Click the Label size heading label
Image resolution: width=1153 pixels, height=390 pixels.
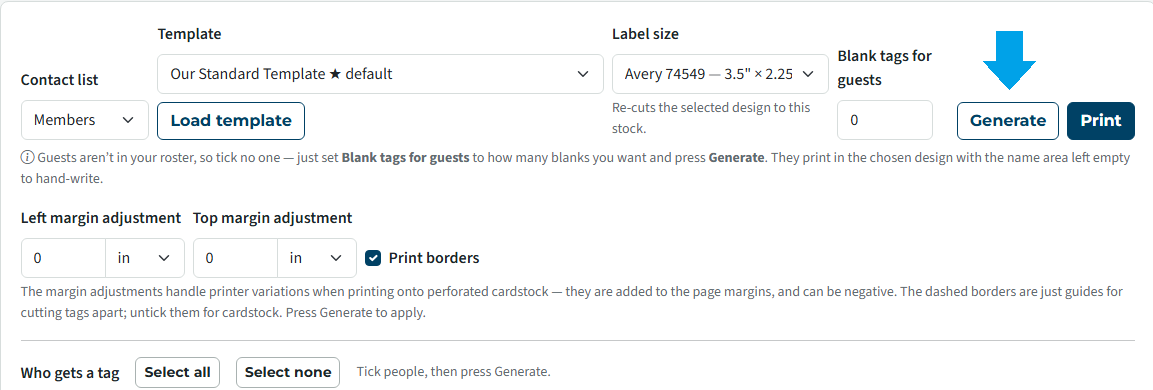[x=646, y=34]
